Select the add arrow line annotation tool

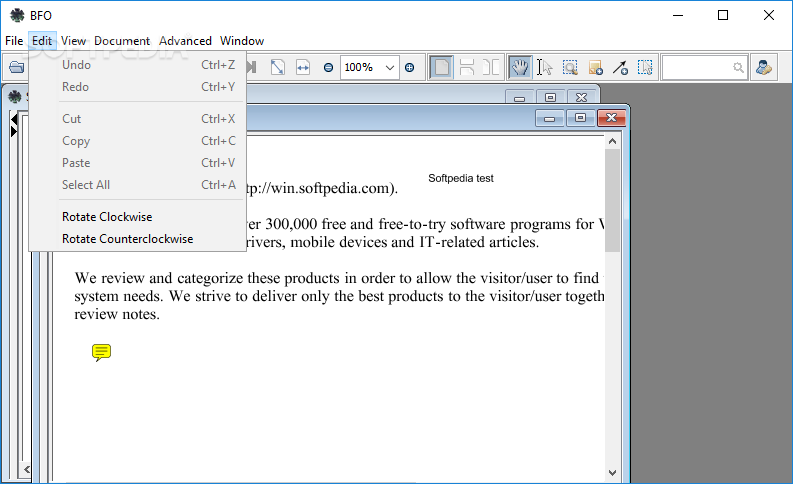[x=620, y=67]
